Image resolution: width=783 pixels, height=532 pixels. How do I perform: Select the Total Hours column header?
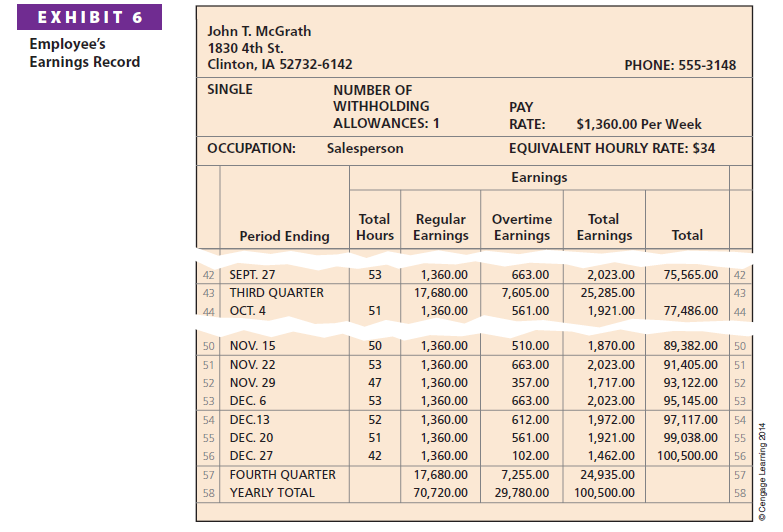(374, 227)
